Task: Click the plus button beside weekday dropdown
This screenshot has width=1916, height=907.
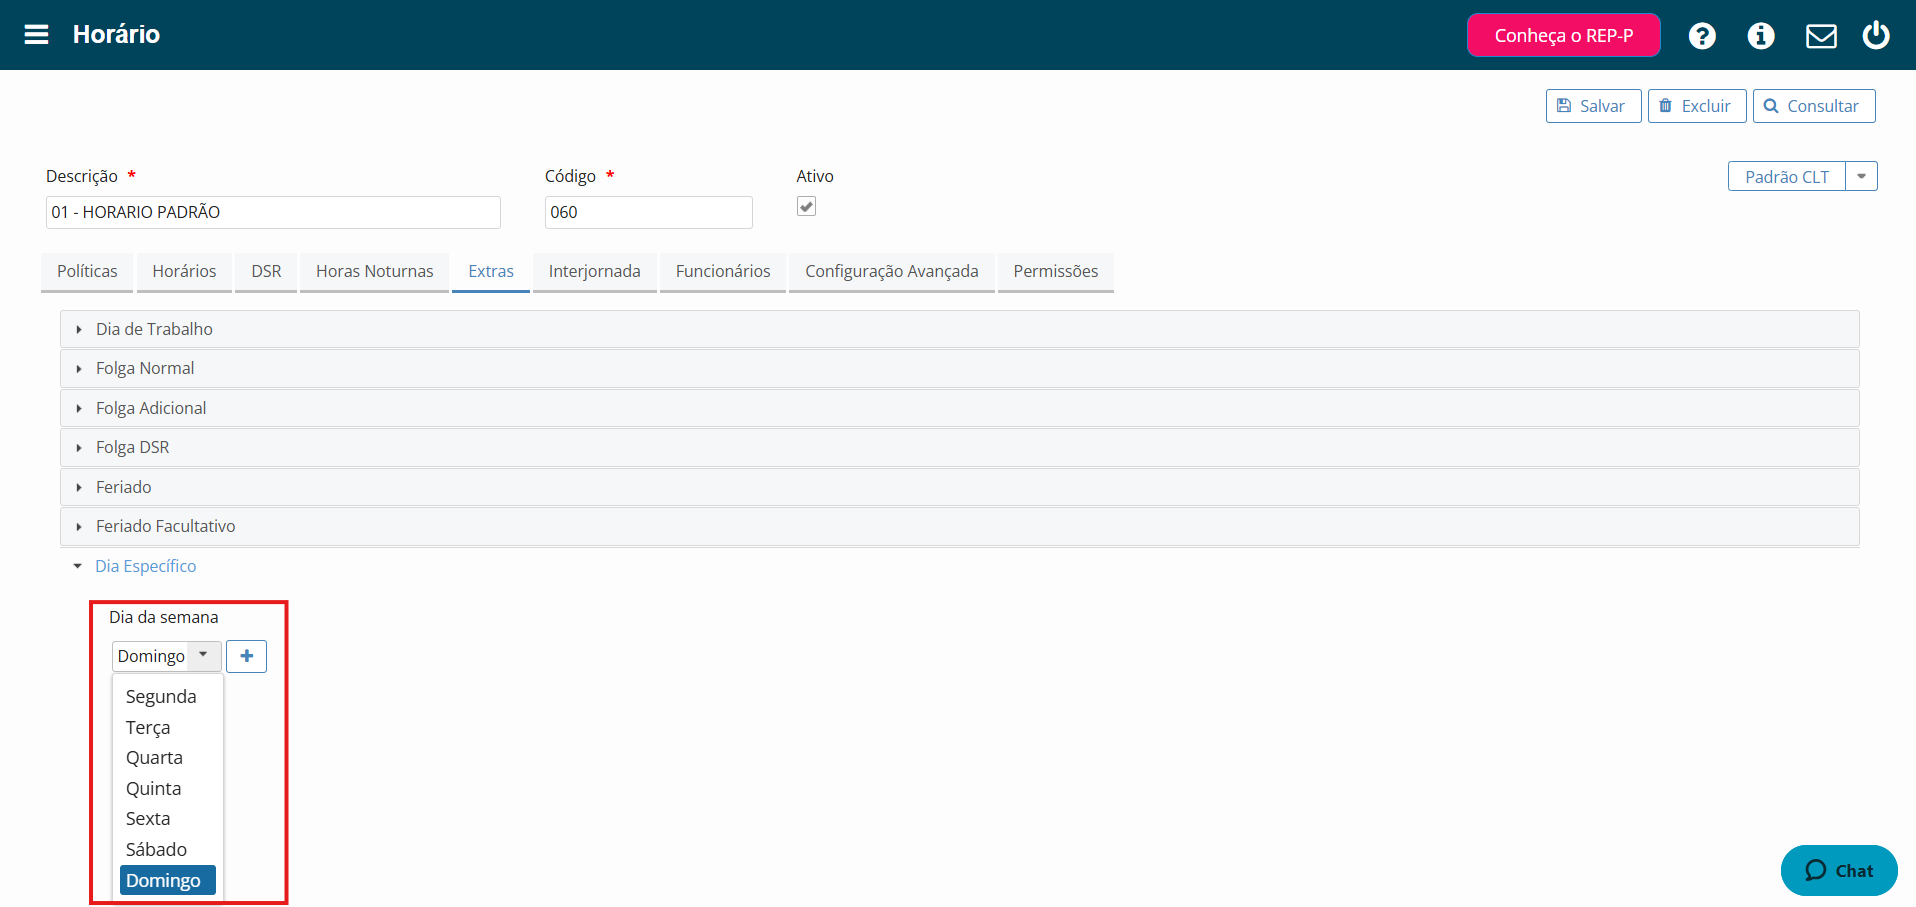Action: (x=247, y=656)
